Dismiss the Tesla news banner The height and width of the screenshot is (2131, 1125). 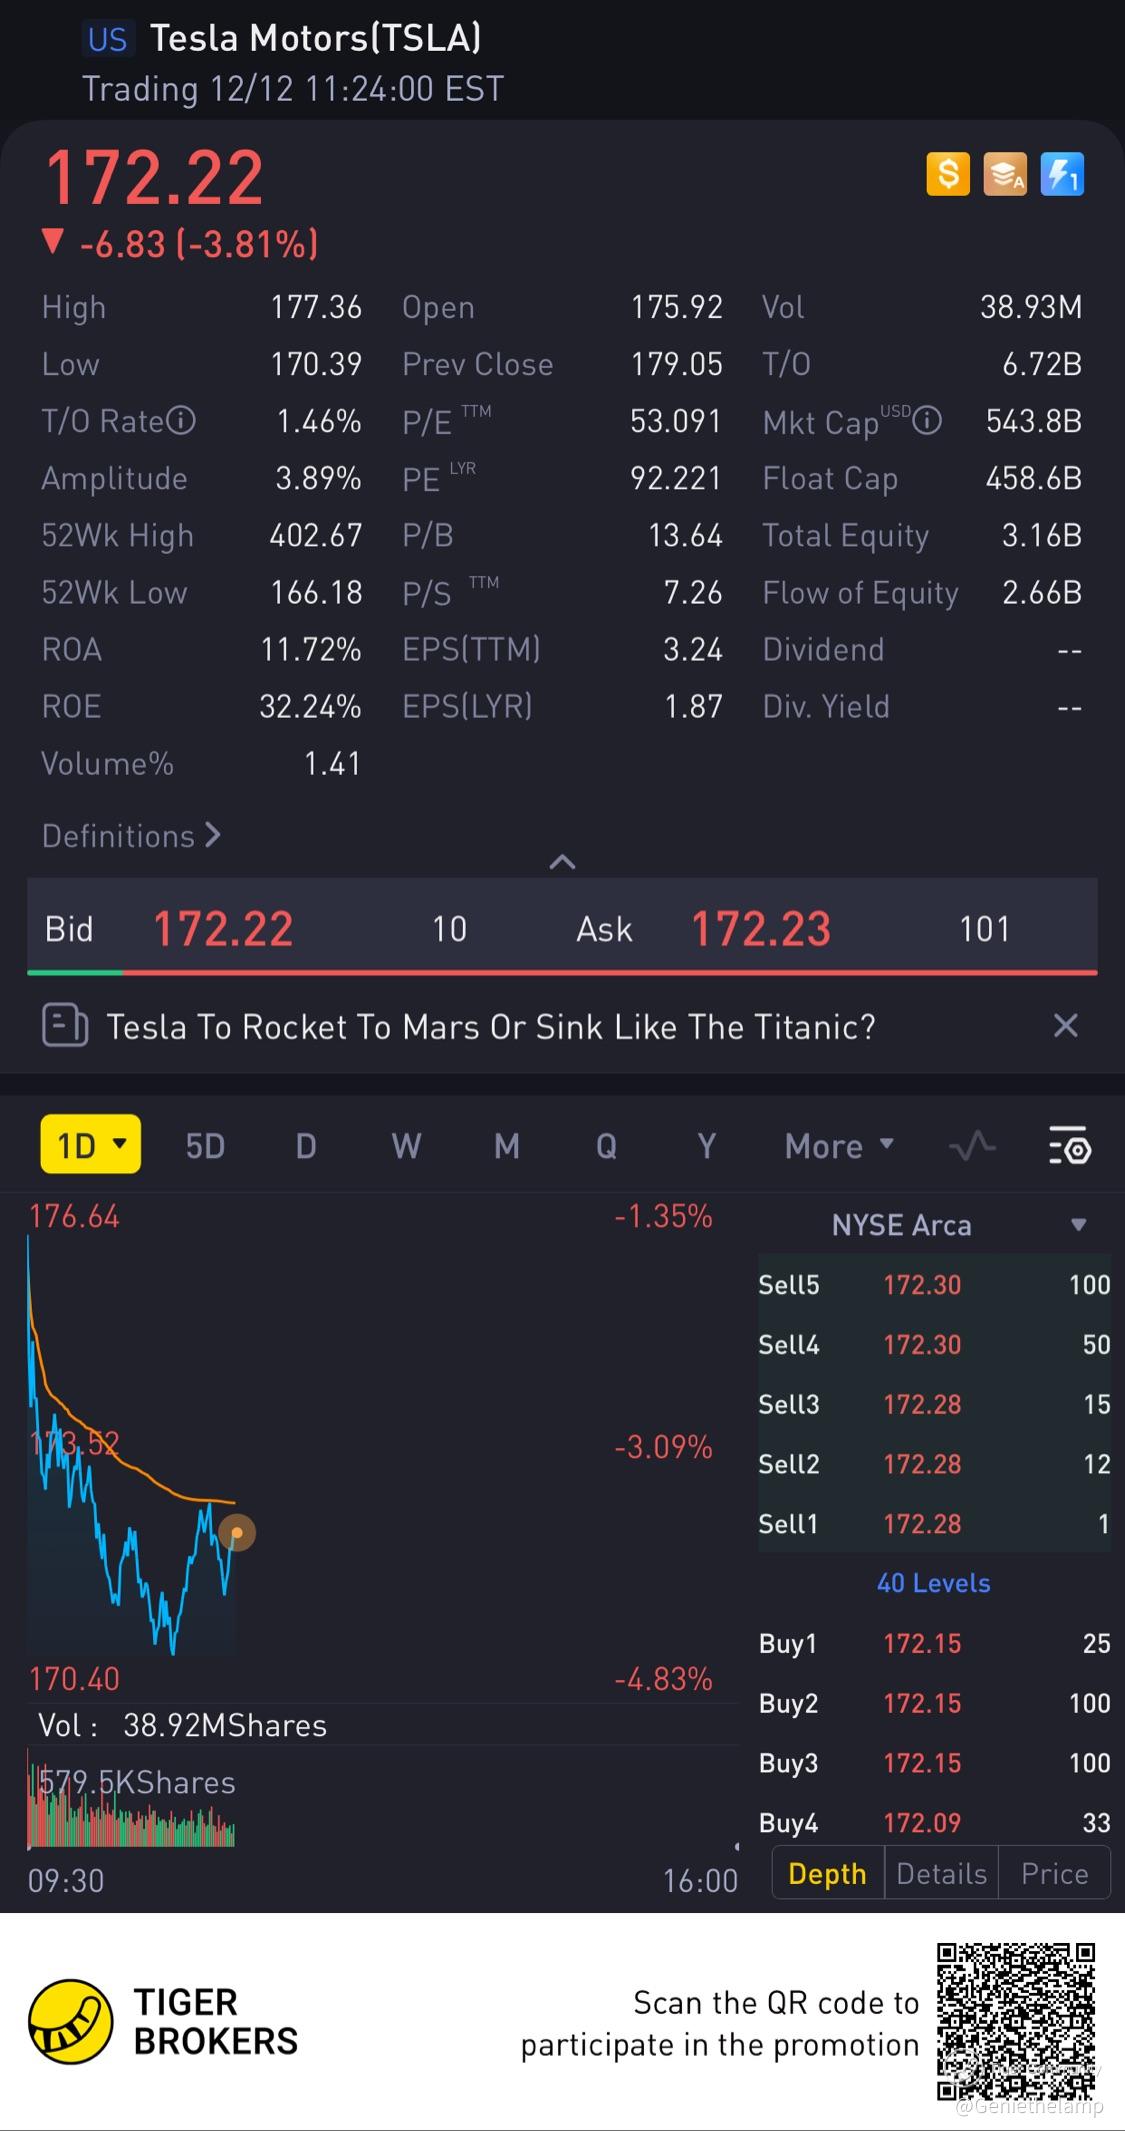coord(1066,1025)
